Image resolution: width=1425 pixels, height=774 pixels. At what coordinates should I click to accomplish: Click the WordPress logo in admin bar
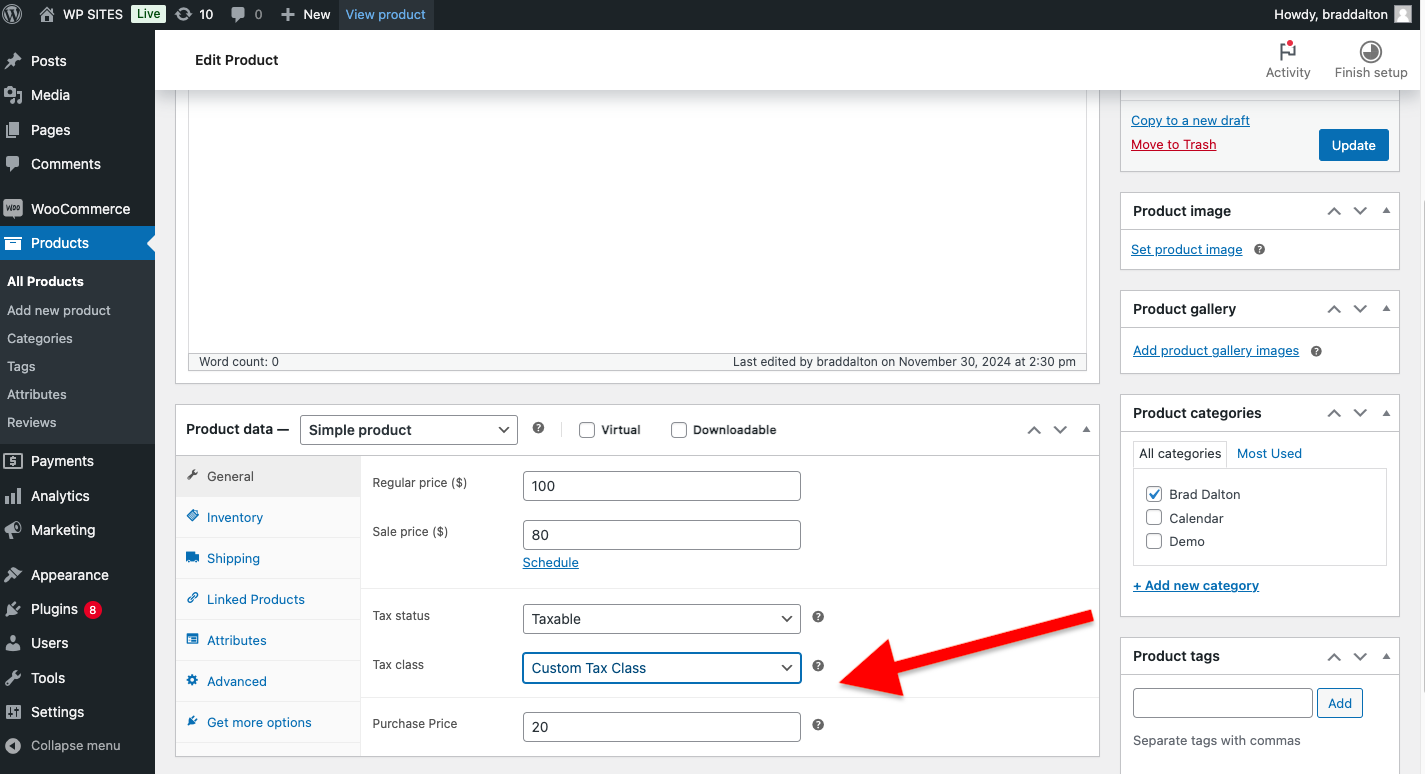(x=13, y=14)
